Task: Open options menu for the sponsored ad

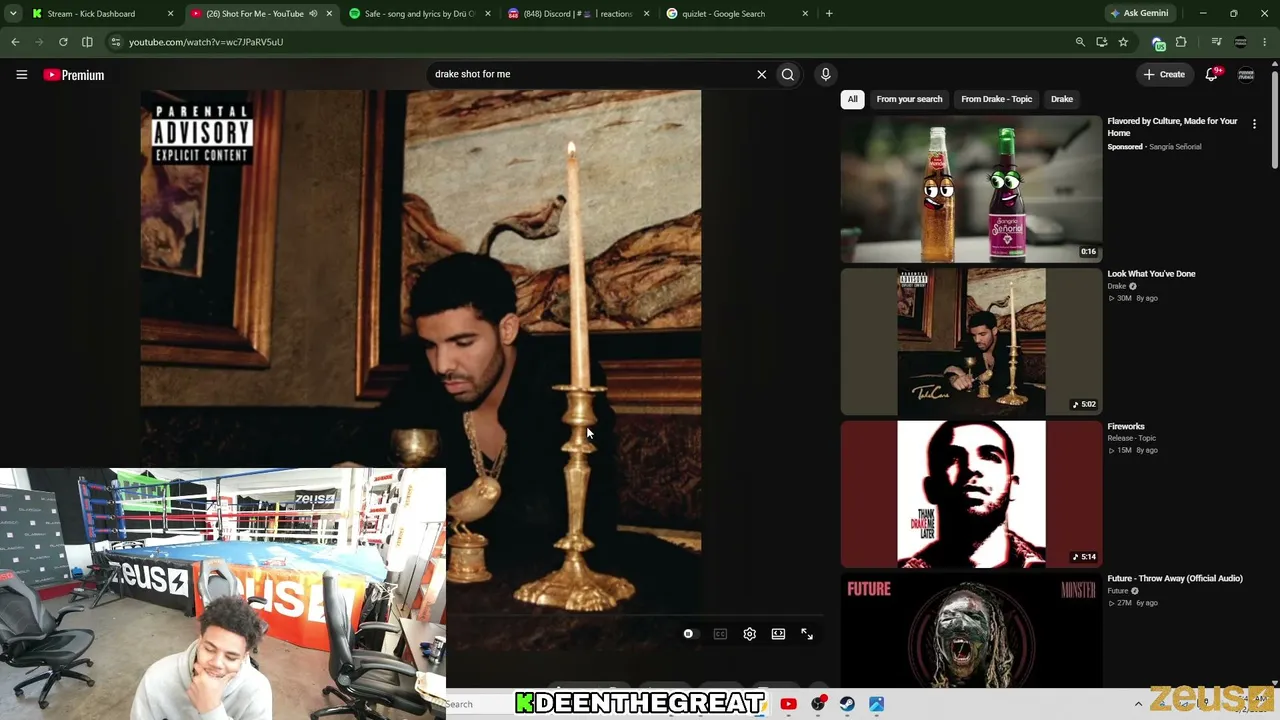Action: pyautogui.click(x=1254, y=124)
